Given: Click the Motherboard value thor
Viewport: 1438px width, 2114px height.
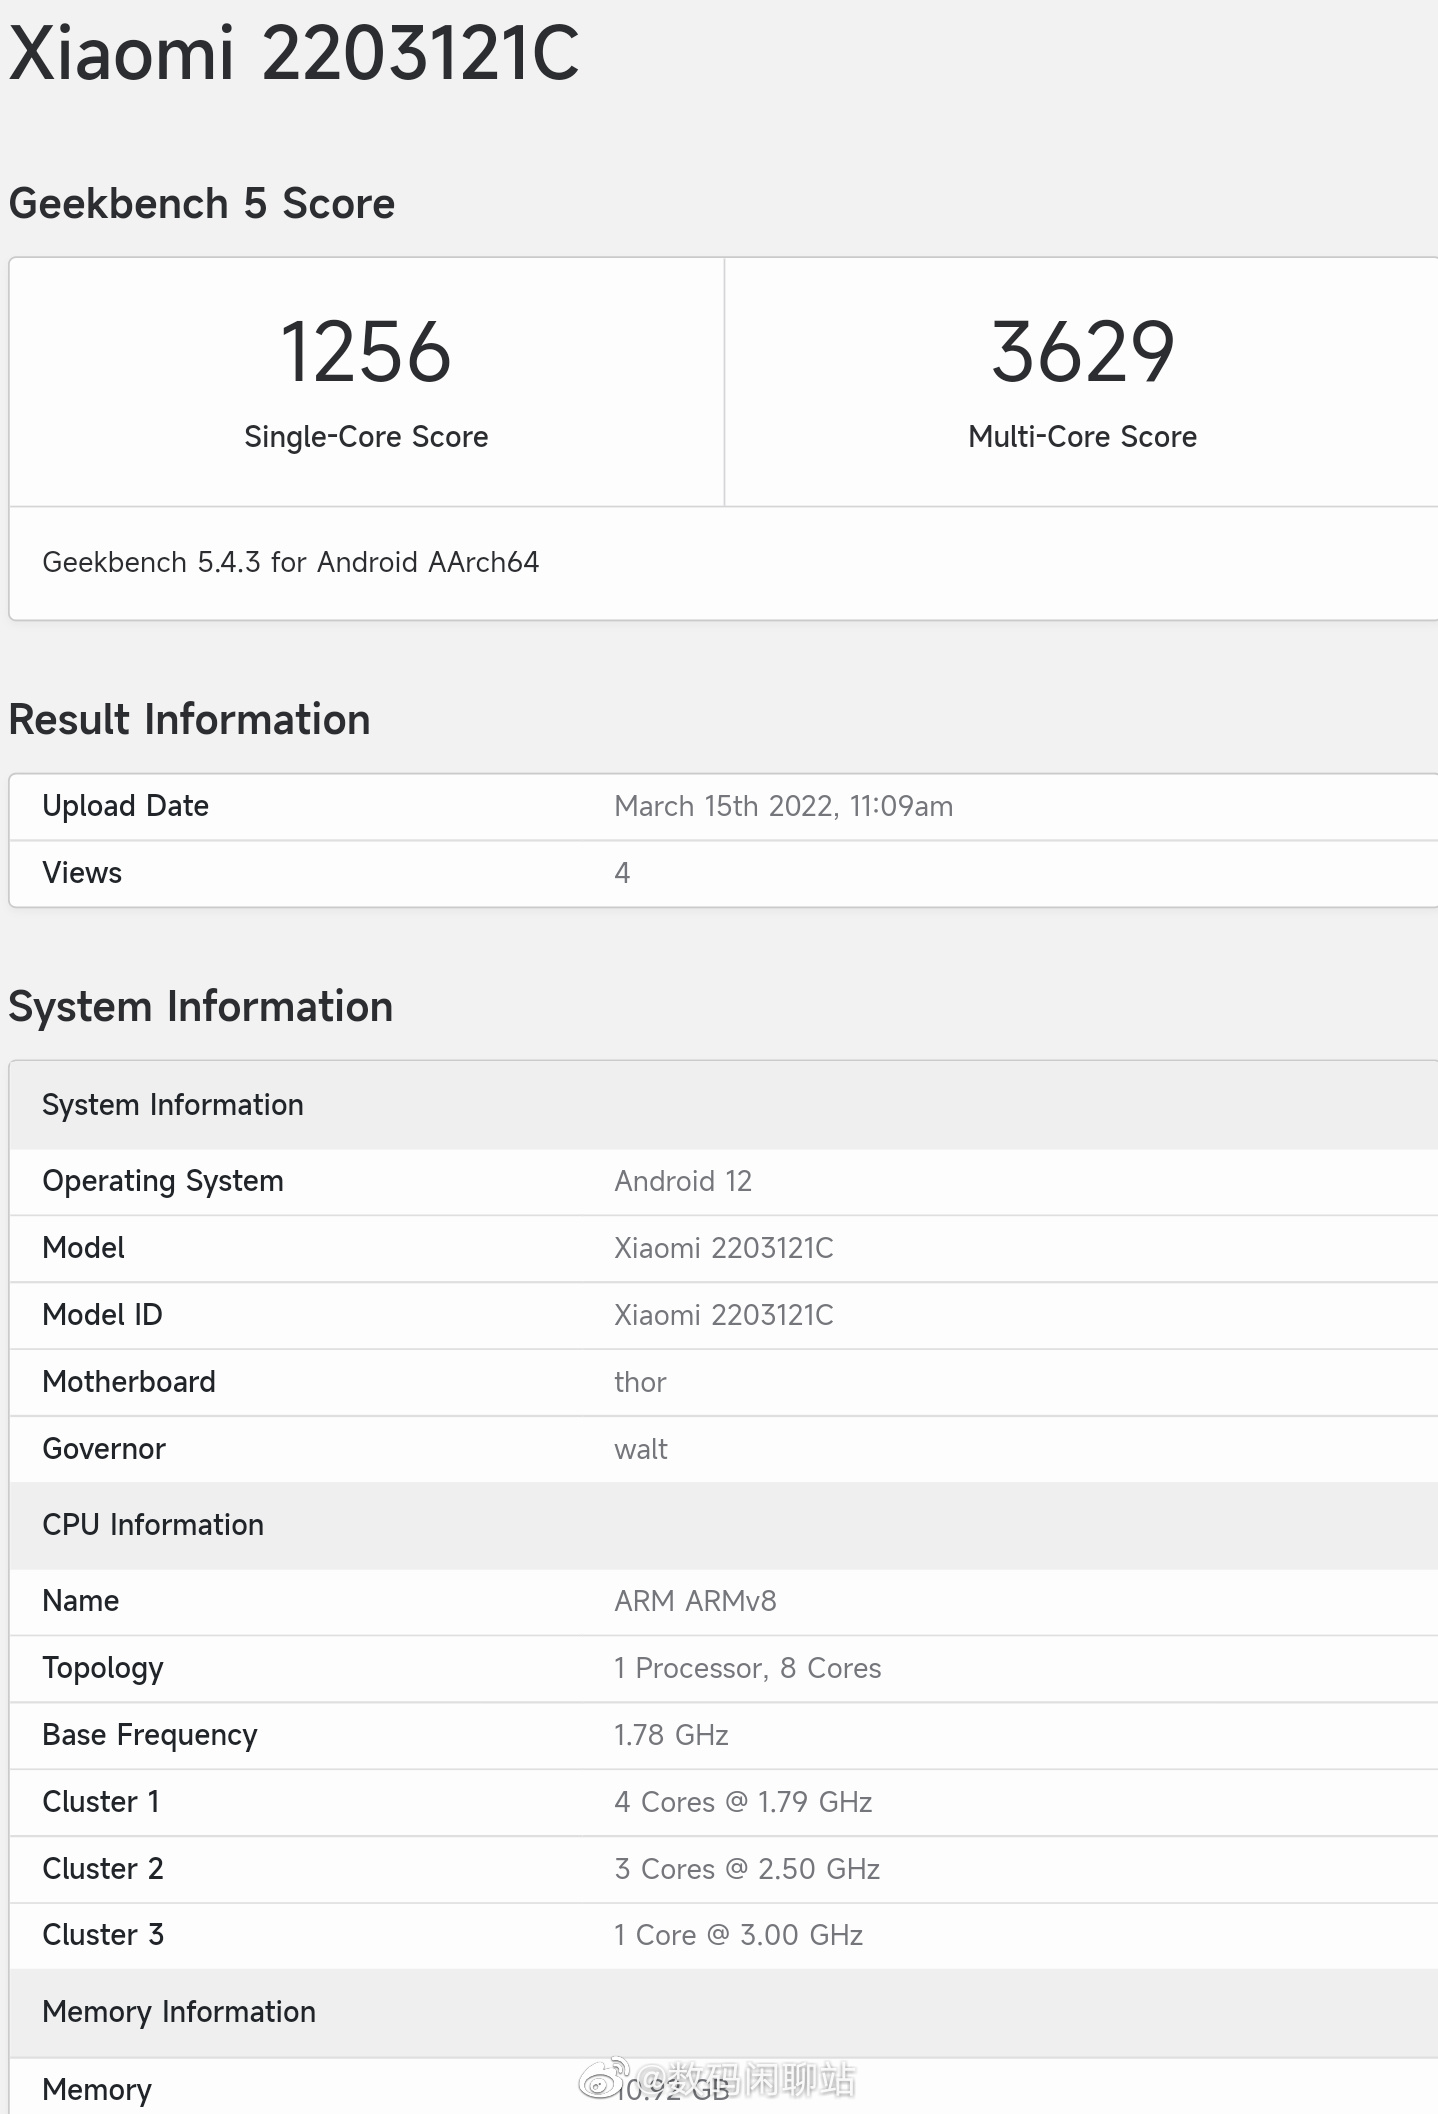Looking at the screenshot, I should click(x=640, y=1382).
